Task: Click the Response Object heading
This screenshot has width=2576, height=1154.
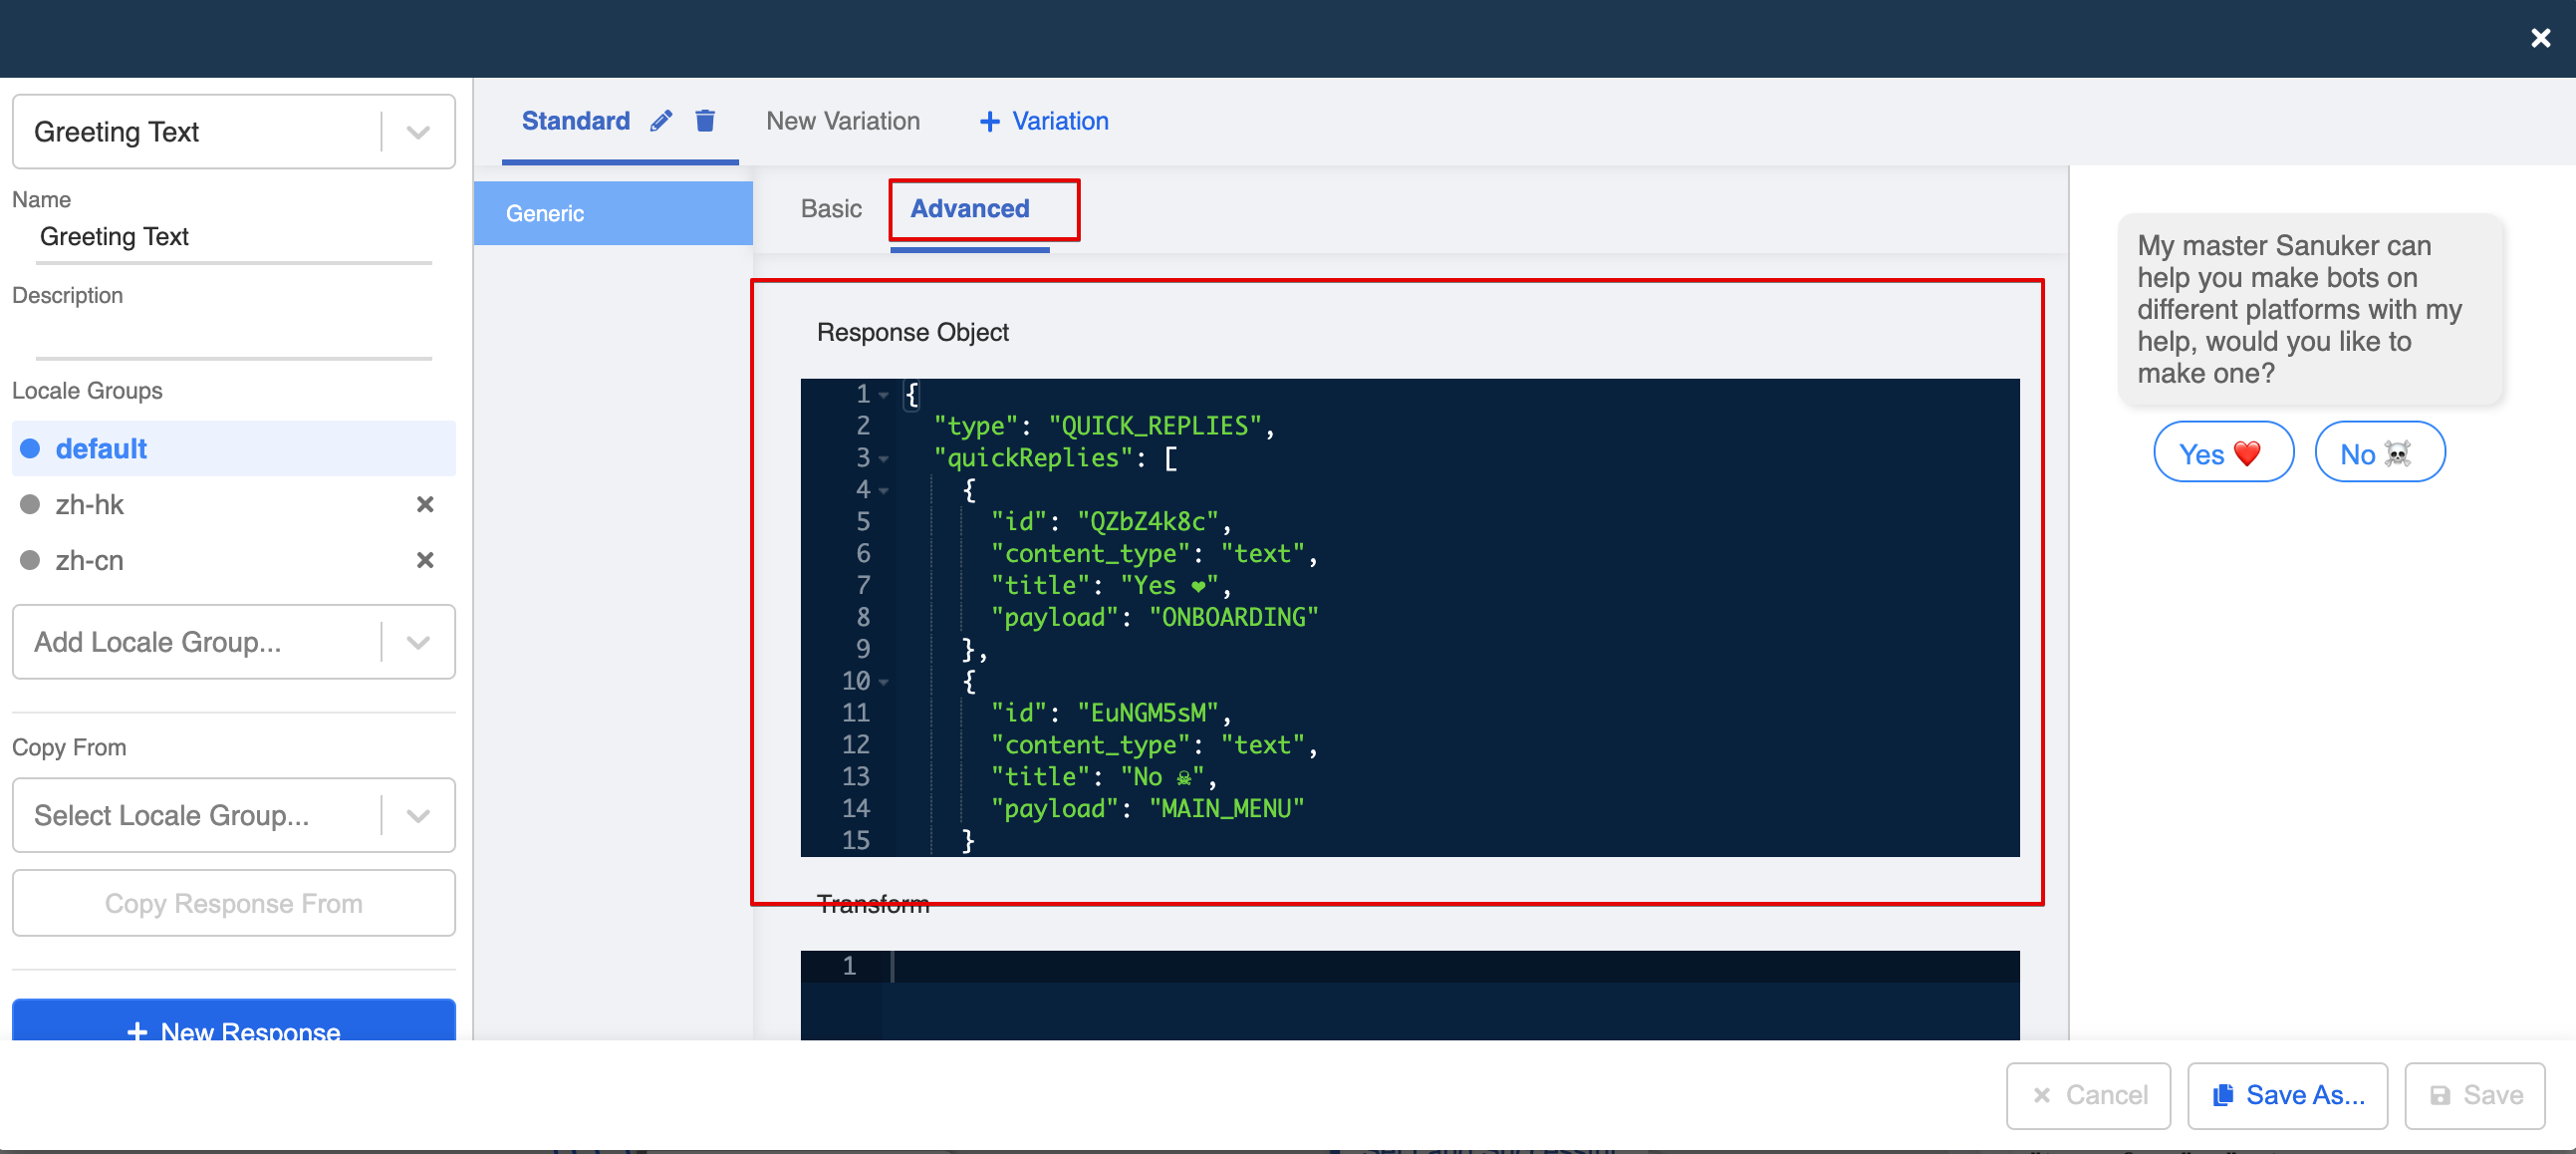Action: [x=913, y=332]
